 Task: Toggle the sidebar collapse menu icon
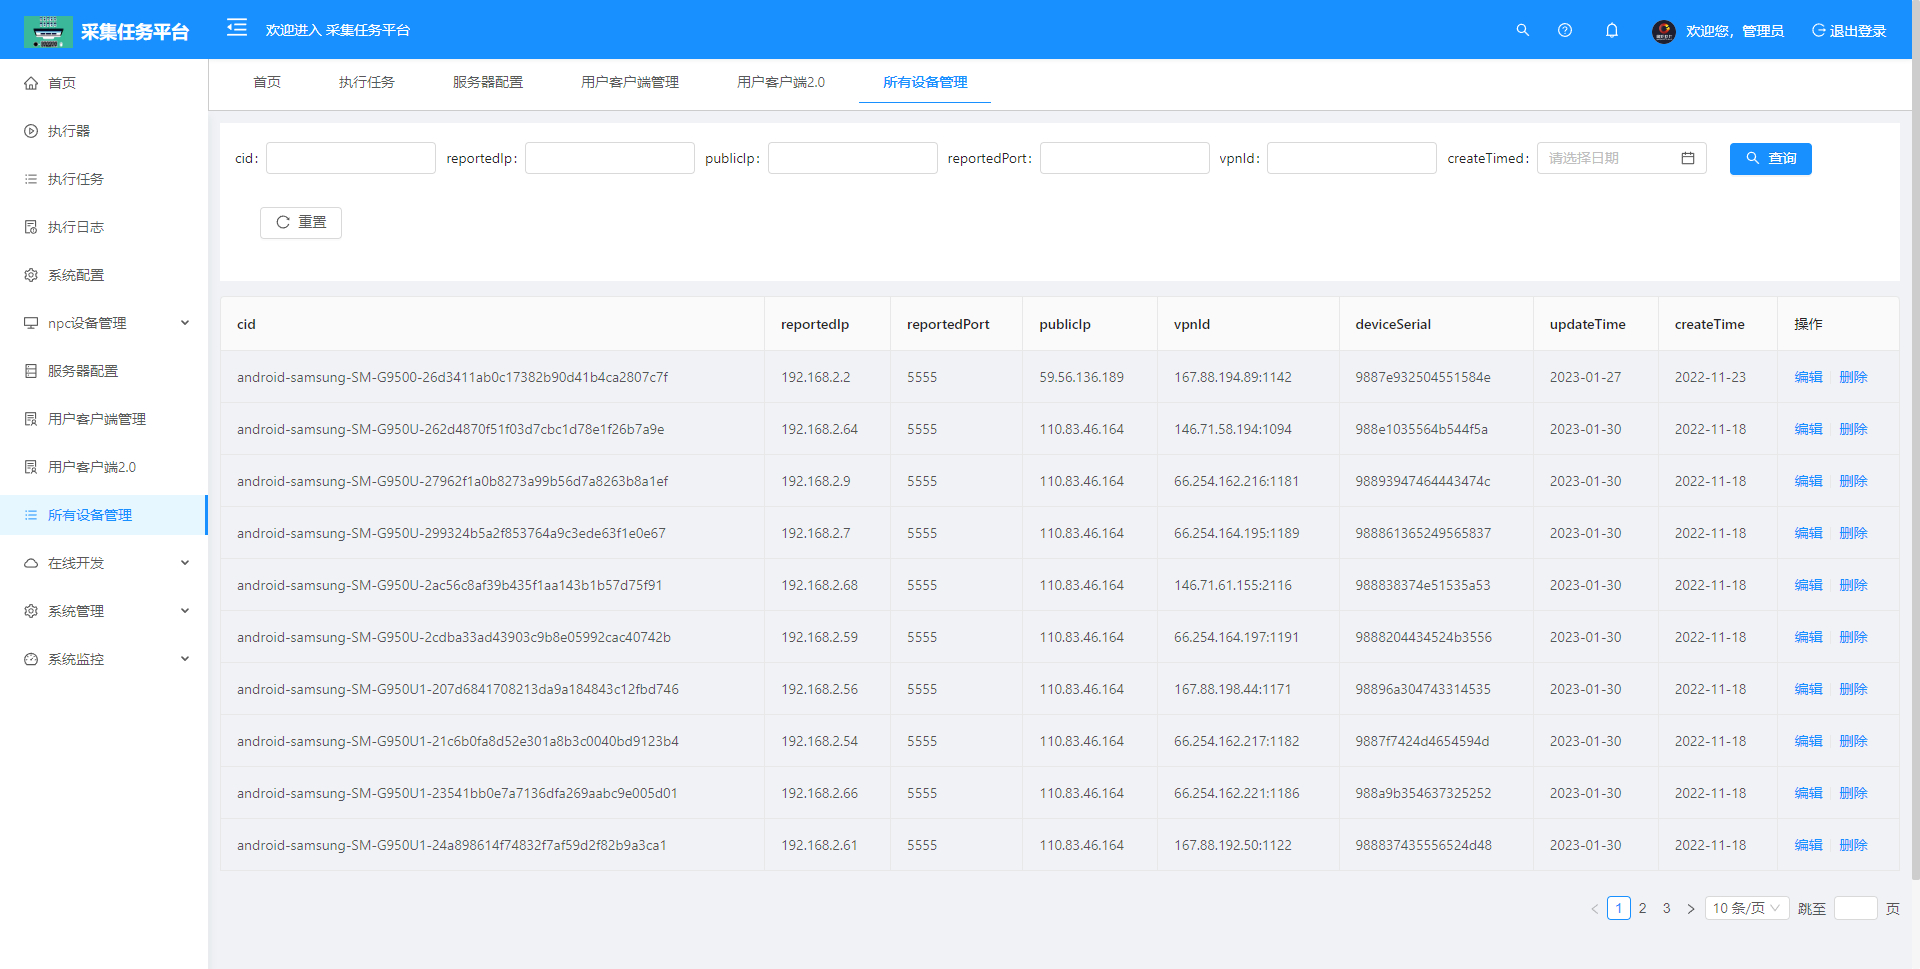237,28
